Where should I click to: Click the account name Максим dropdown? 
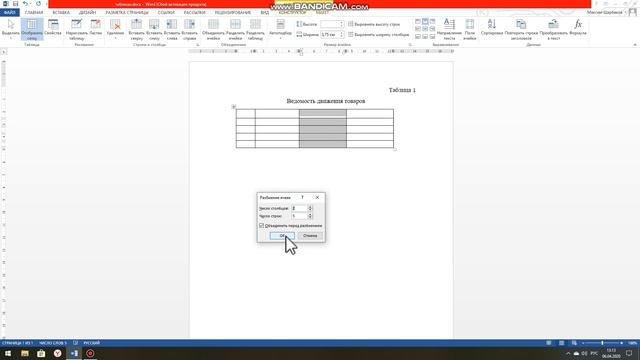607,13
